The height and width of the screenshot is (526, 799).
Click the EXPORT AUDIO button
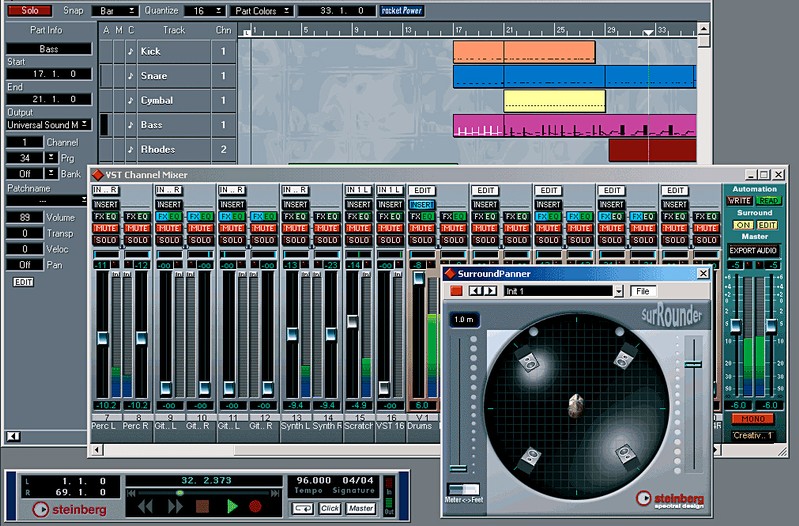pyautogui.click(x=753, y=250)
